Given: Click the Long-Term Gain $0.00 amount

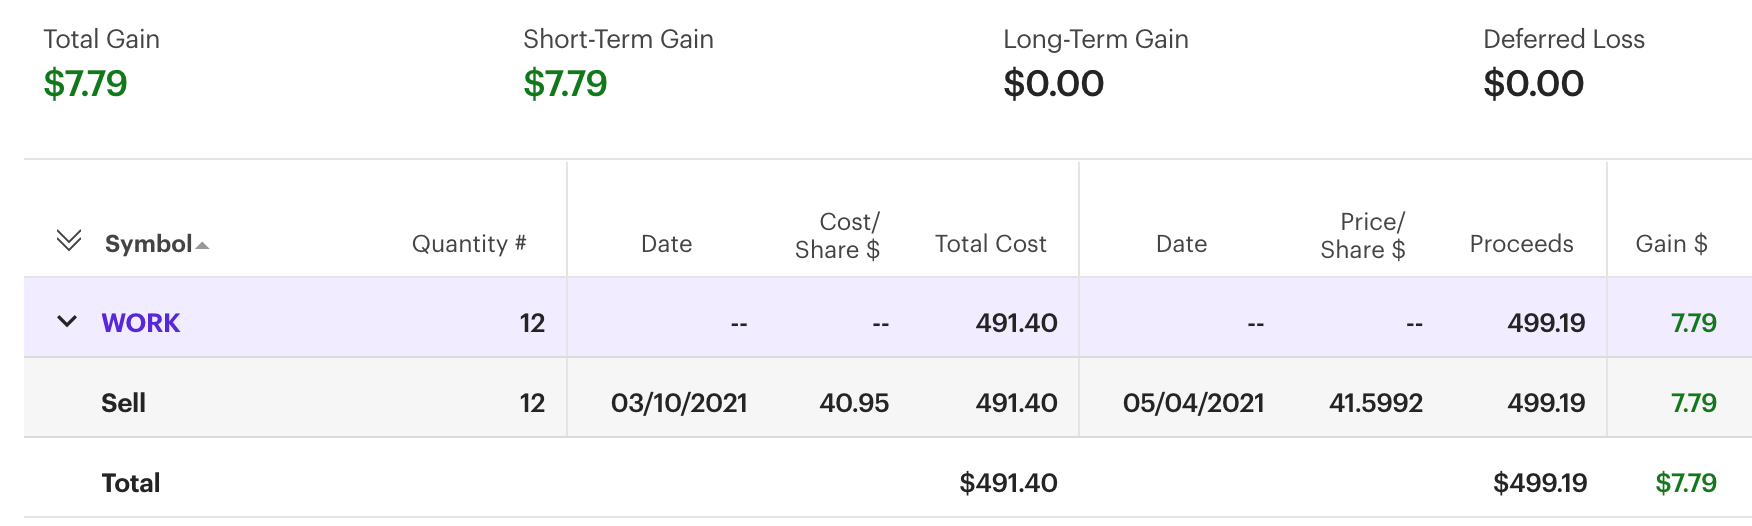Looking at the screenshot, I should [1054, 84].
